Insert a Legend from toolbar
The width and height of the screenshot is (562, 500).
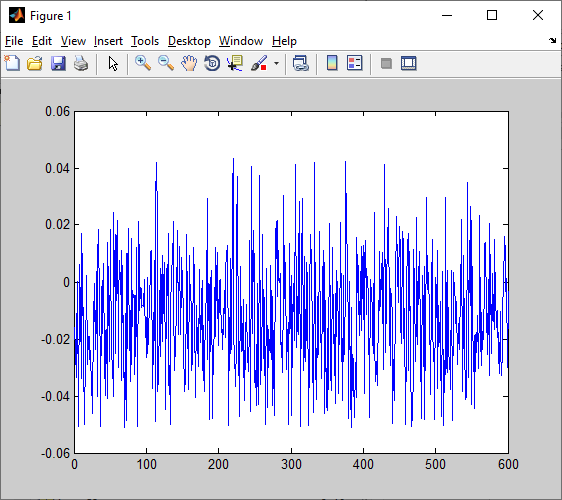(355, 63)
